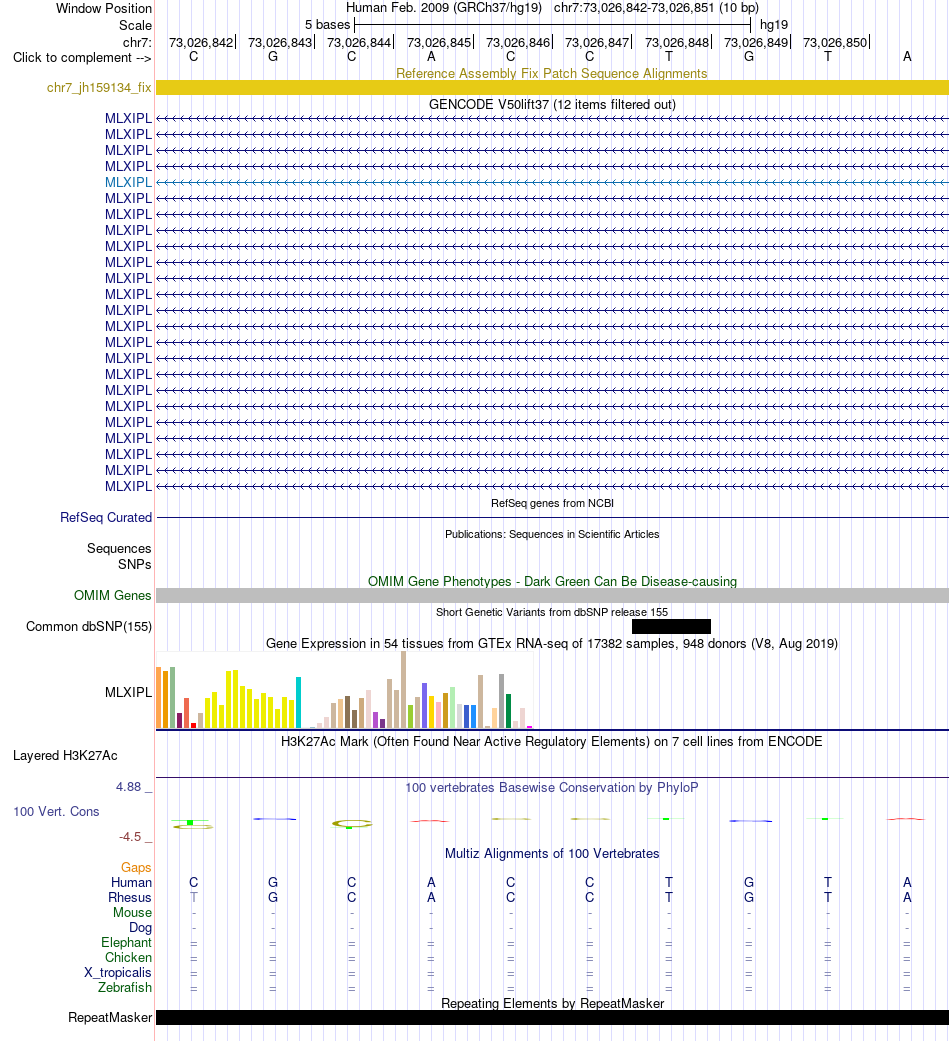Select the Rhesus species row label
Viewport: 950px width, 1041px height.
tap(130, 898)
